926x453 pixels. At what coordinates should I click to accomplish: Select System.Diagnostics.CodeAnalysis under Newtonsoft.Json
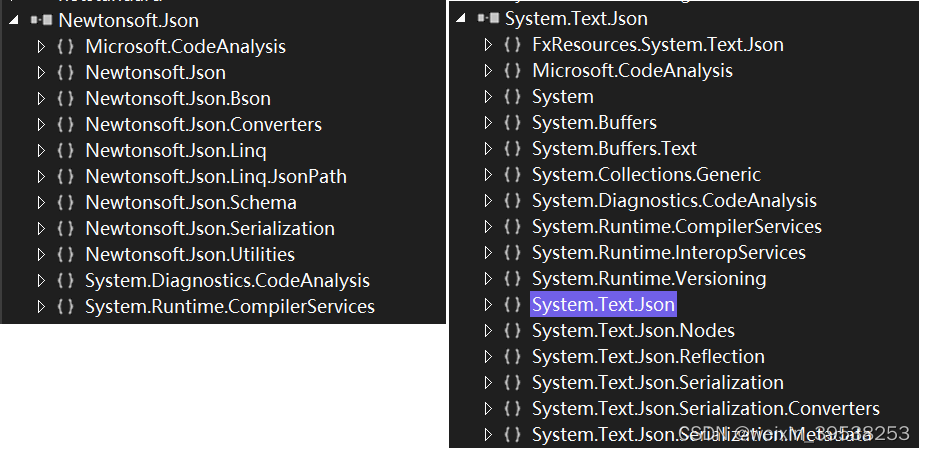tap(227, 281)
